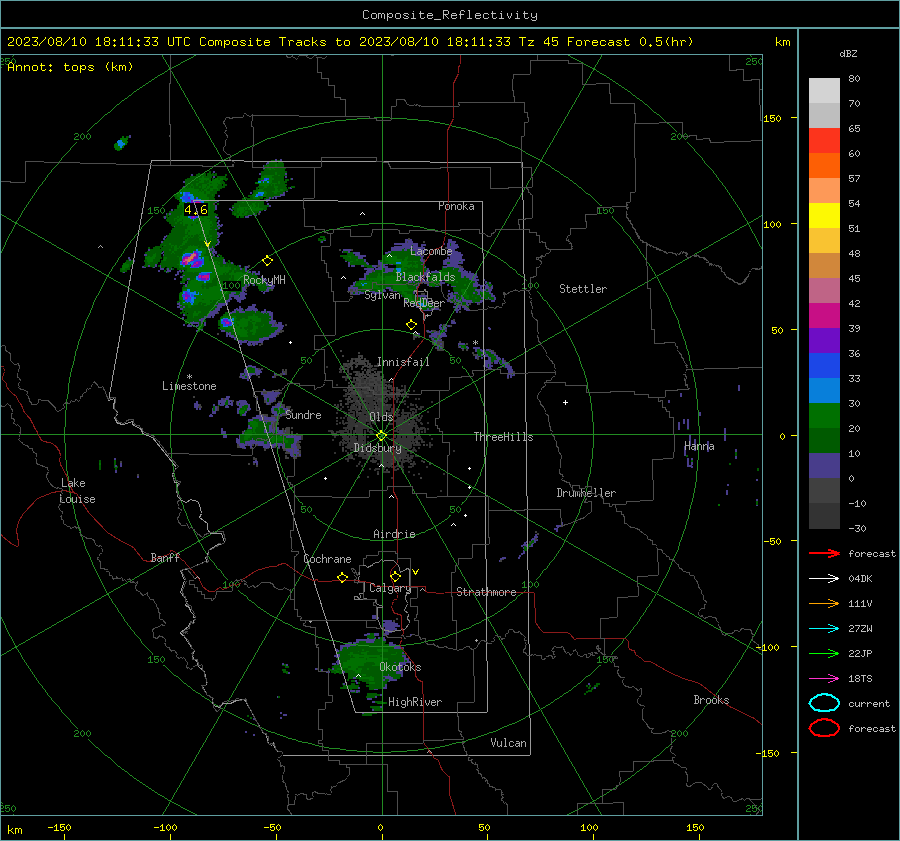Click the Sylvan label
Viewport: 900px width, 841px height.
tap(382, 295)
